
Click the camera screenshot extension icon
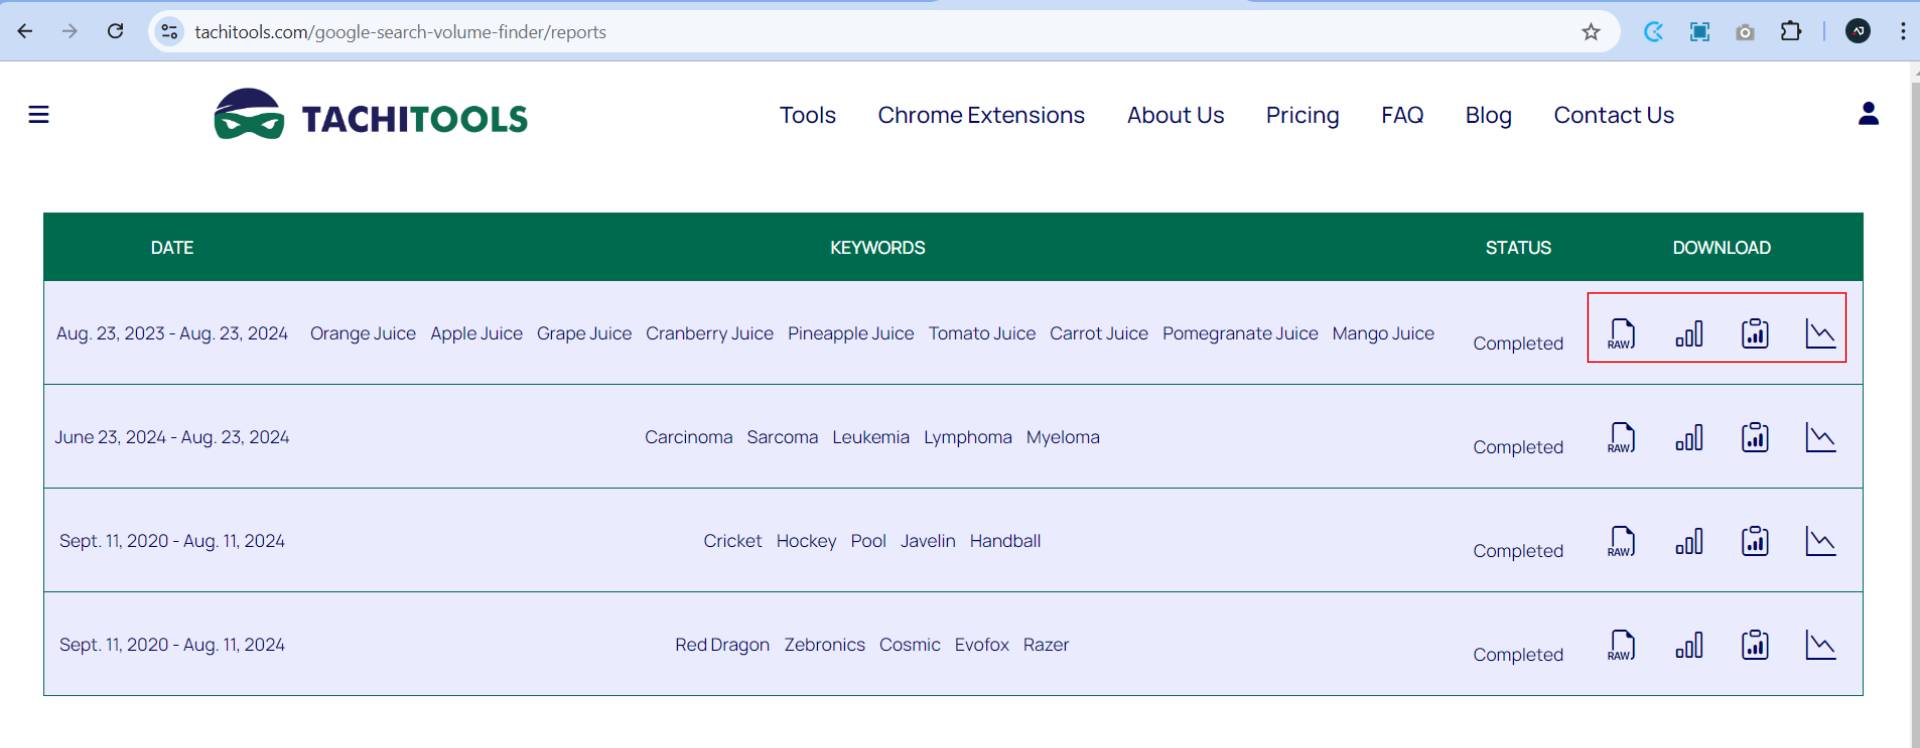pos(1745,32)
